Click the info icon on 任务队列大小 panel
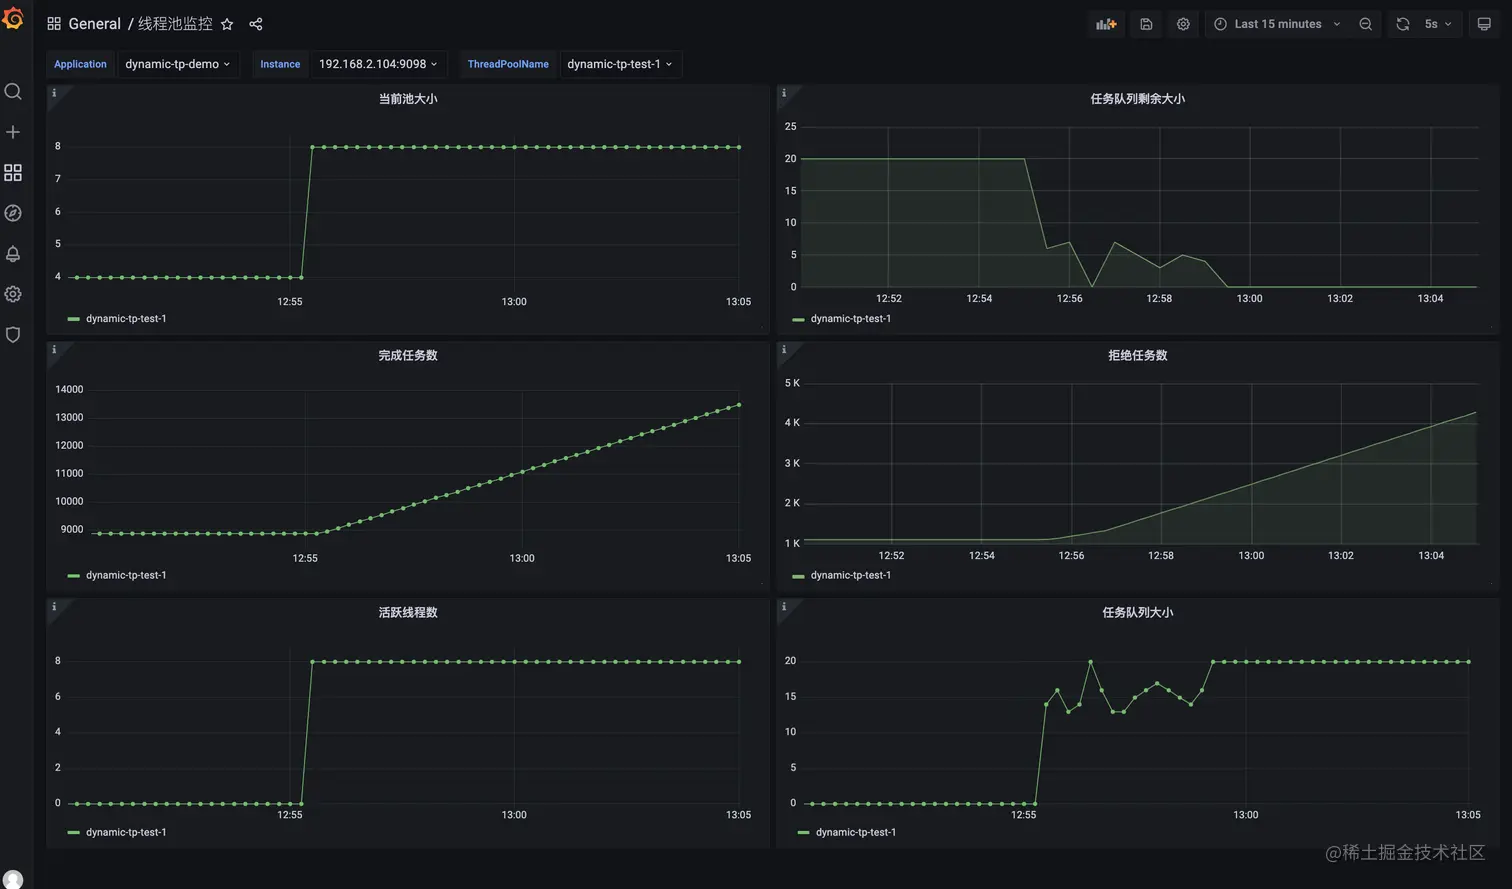The height and width of the screenshot is (889, 1512). (784, 607)
